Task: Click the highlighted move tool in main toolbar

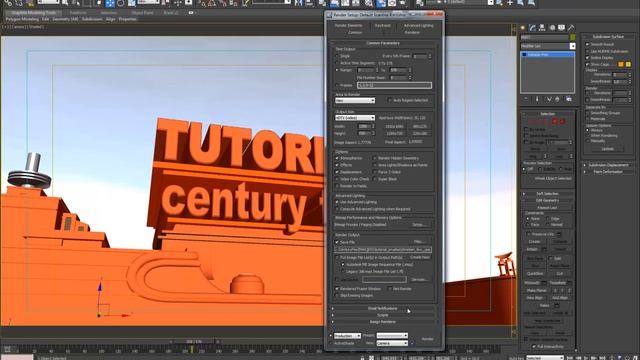Action: coord(110,3)
